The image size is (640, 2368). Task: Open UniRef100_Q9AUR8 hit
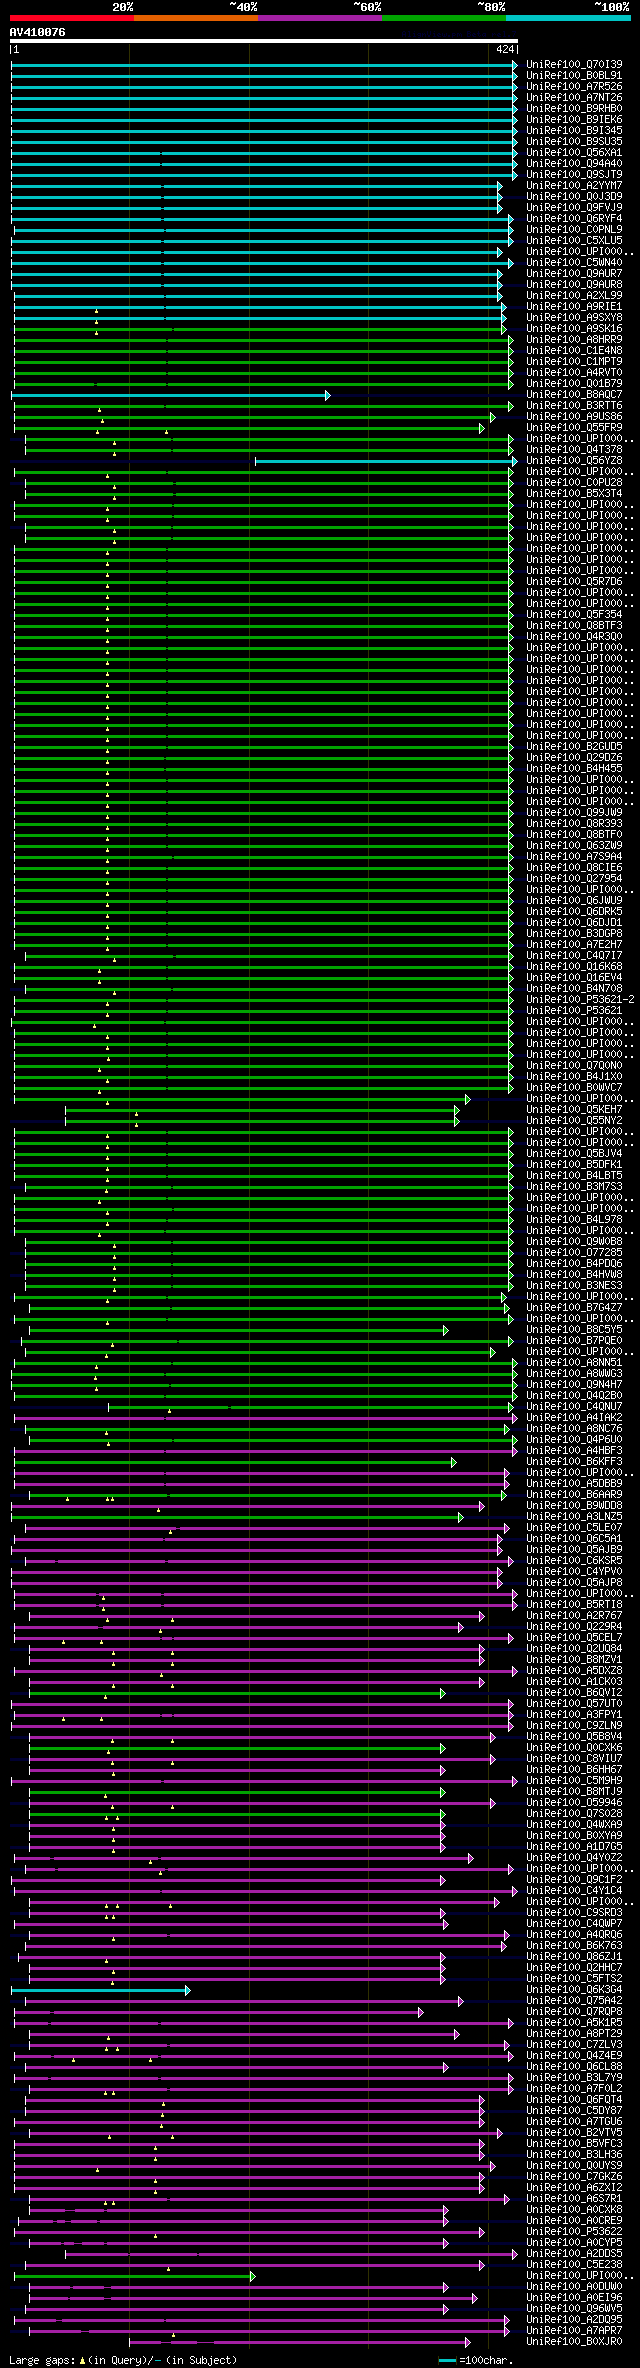(x=574, y=284)
